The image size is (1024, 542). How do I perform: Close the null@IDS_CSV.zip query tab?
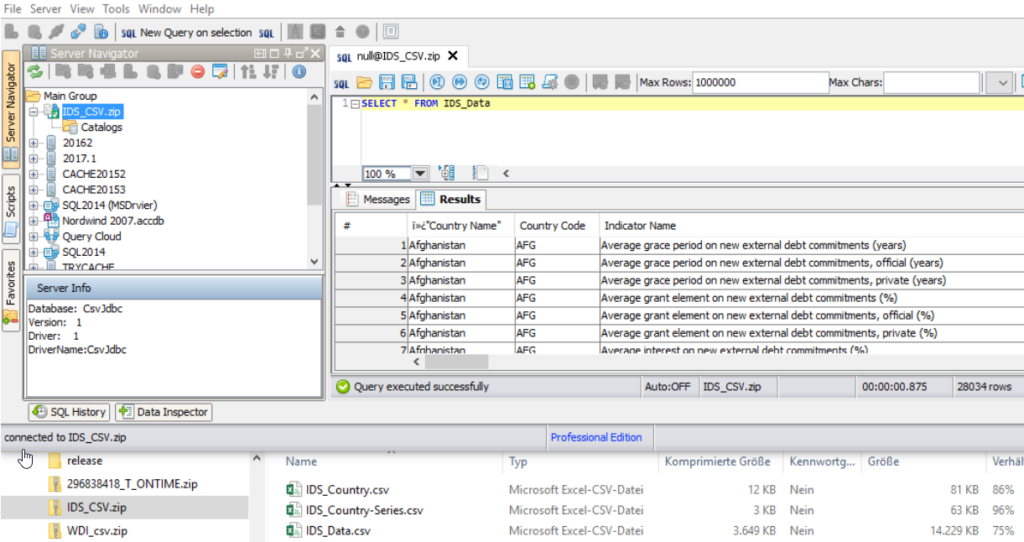coord(453,56)
